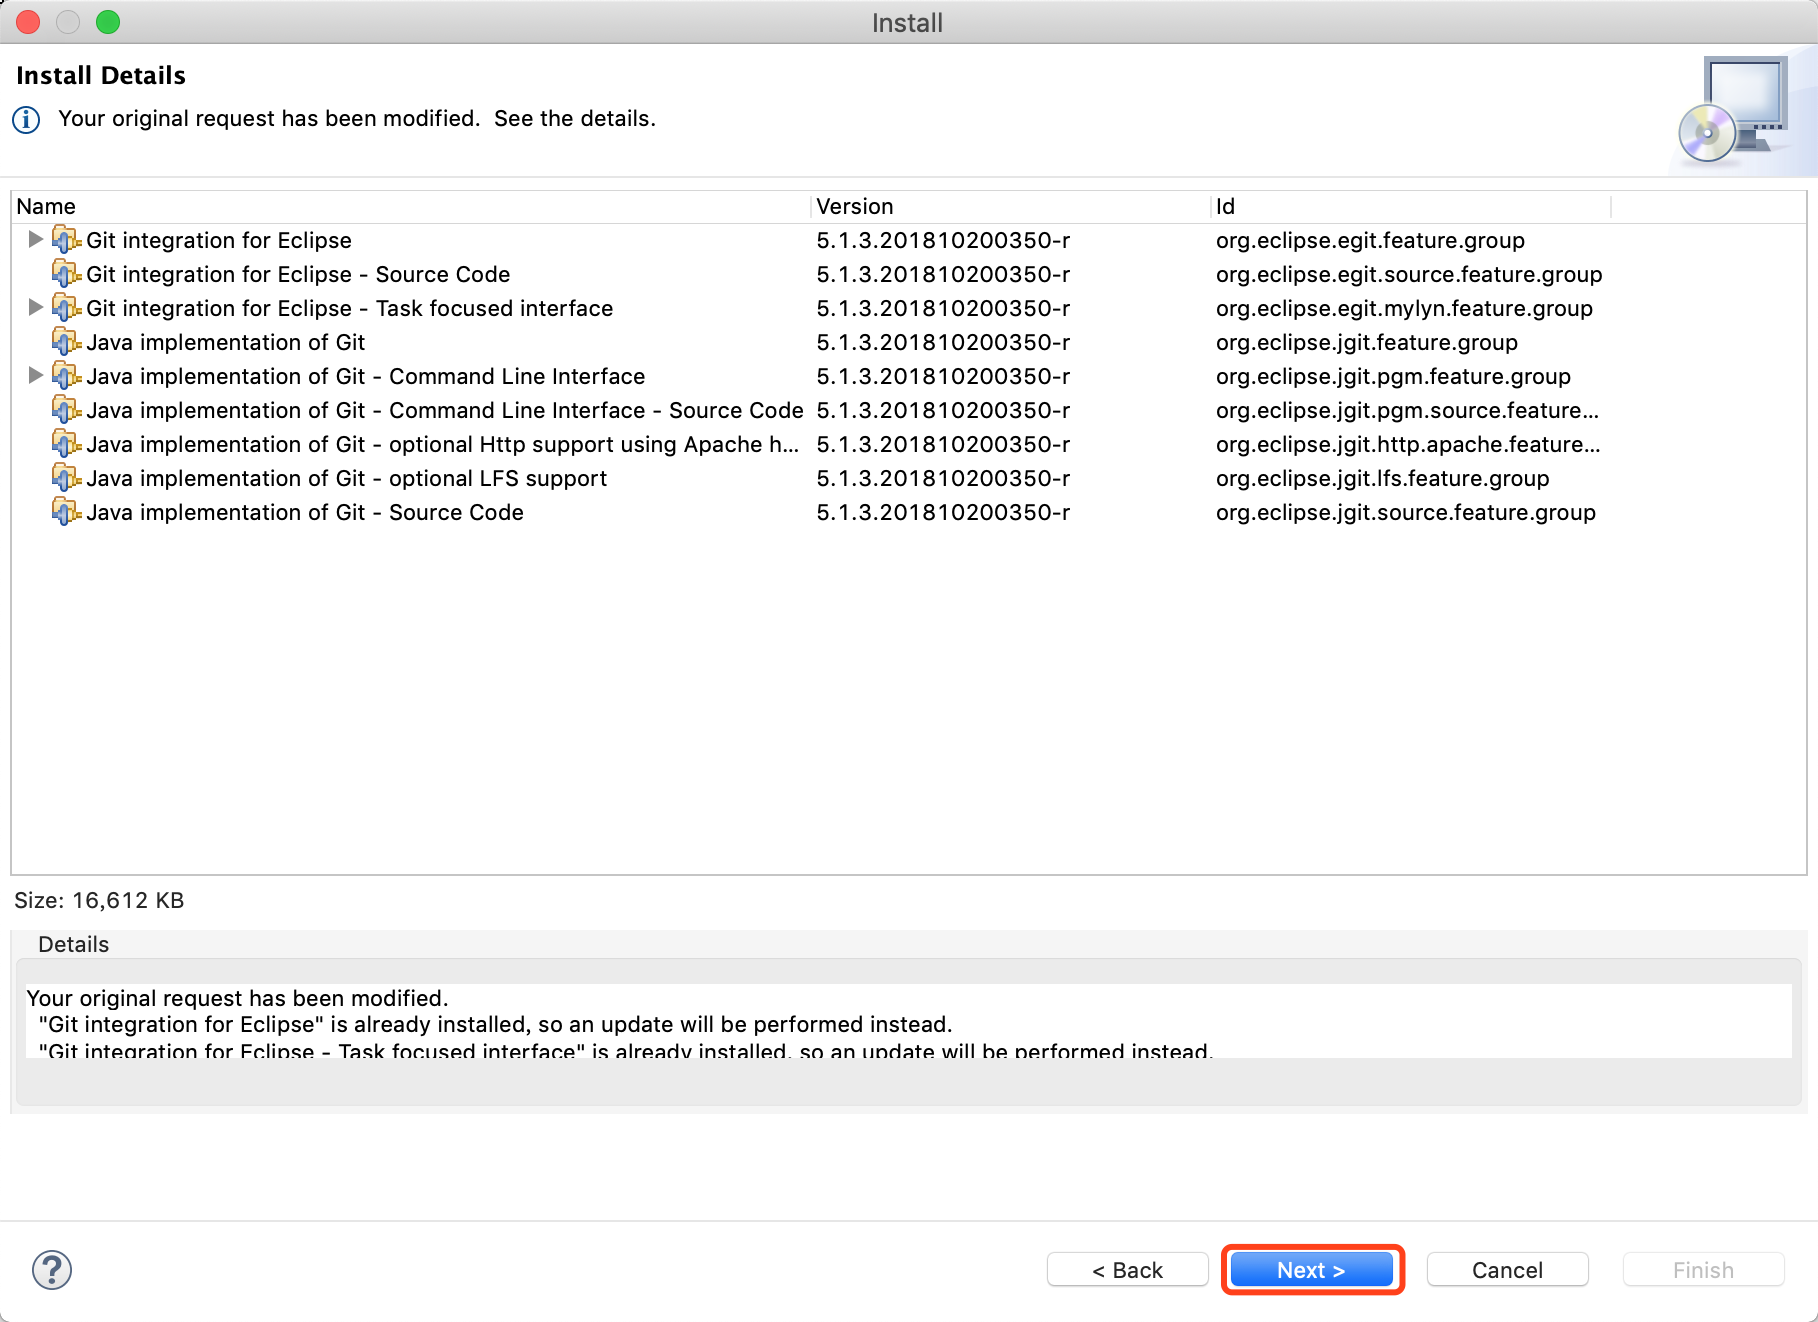Click the icon for Java implementation of Git - Source Code
Viewport: 1818px width, 1322px height.
[66, 512]
